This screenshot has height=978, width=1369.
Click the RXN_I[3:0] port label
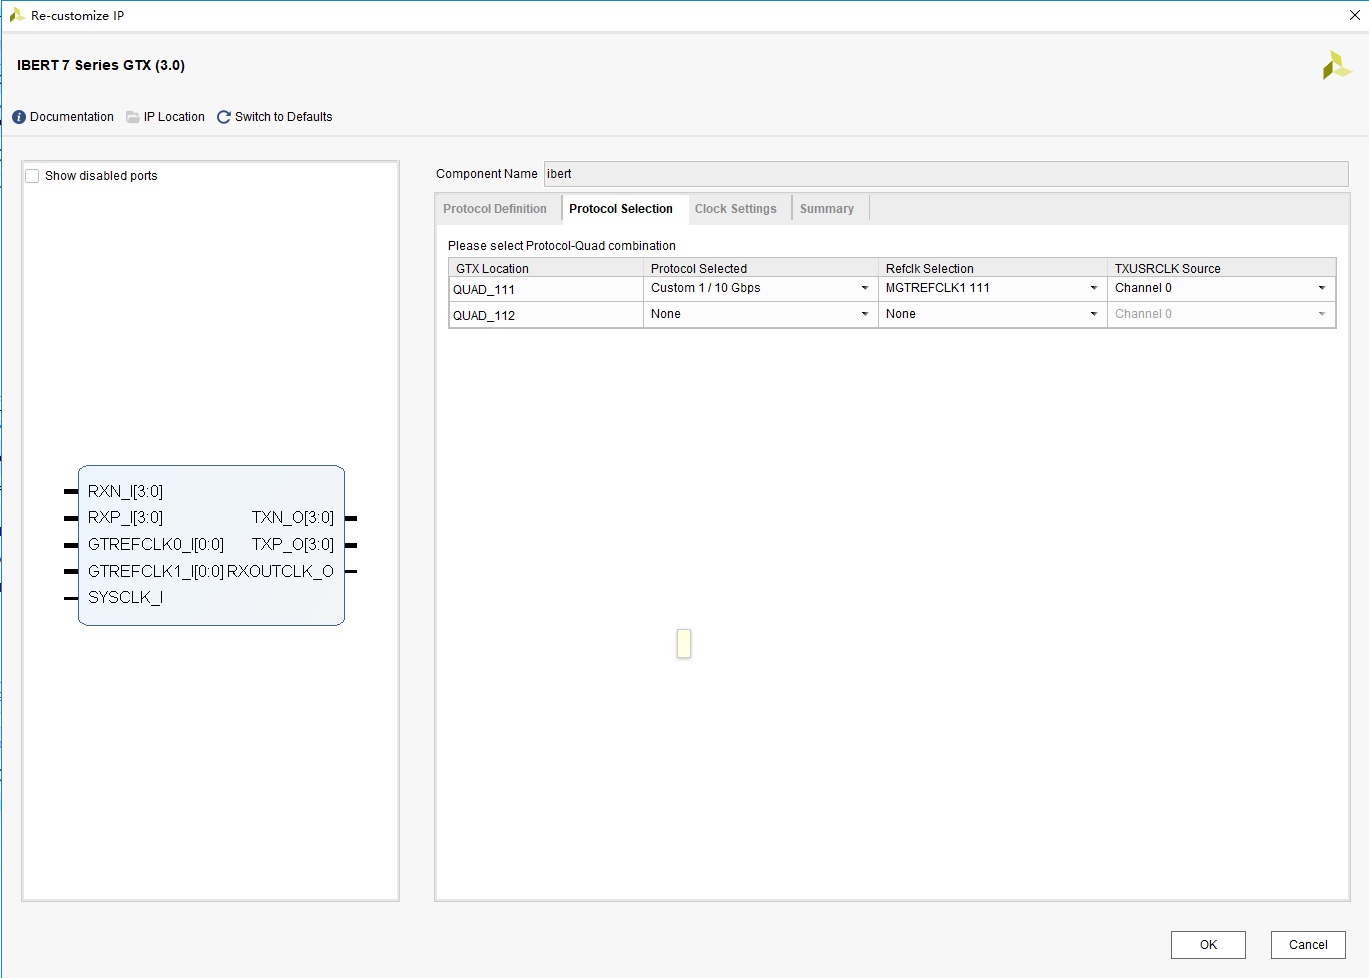coord(125,491)
